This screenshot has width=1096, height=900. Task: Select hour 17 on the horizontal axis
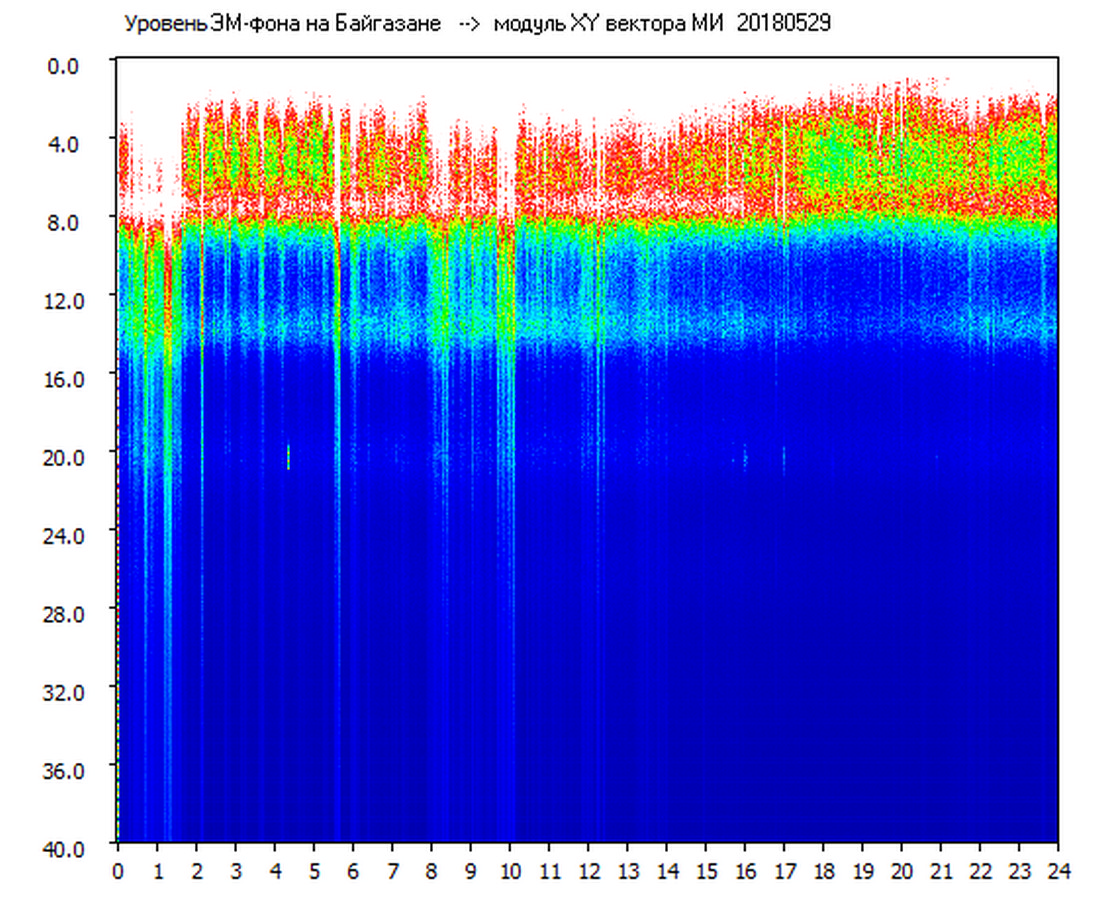point(784,871)
